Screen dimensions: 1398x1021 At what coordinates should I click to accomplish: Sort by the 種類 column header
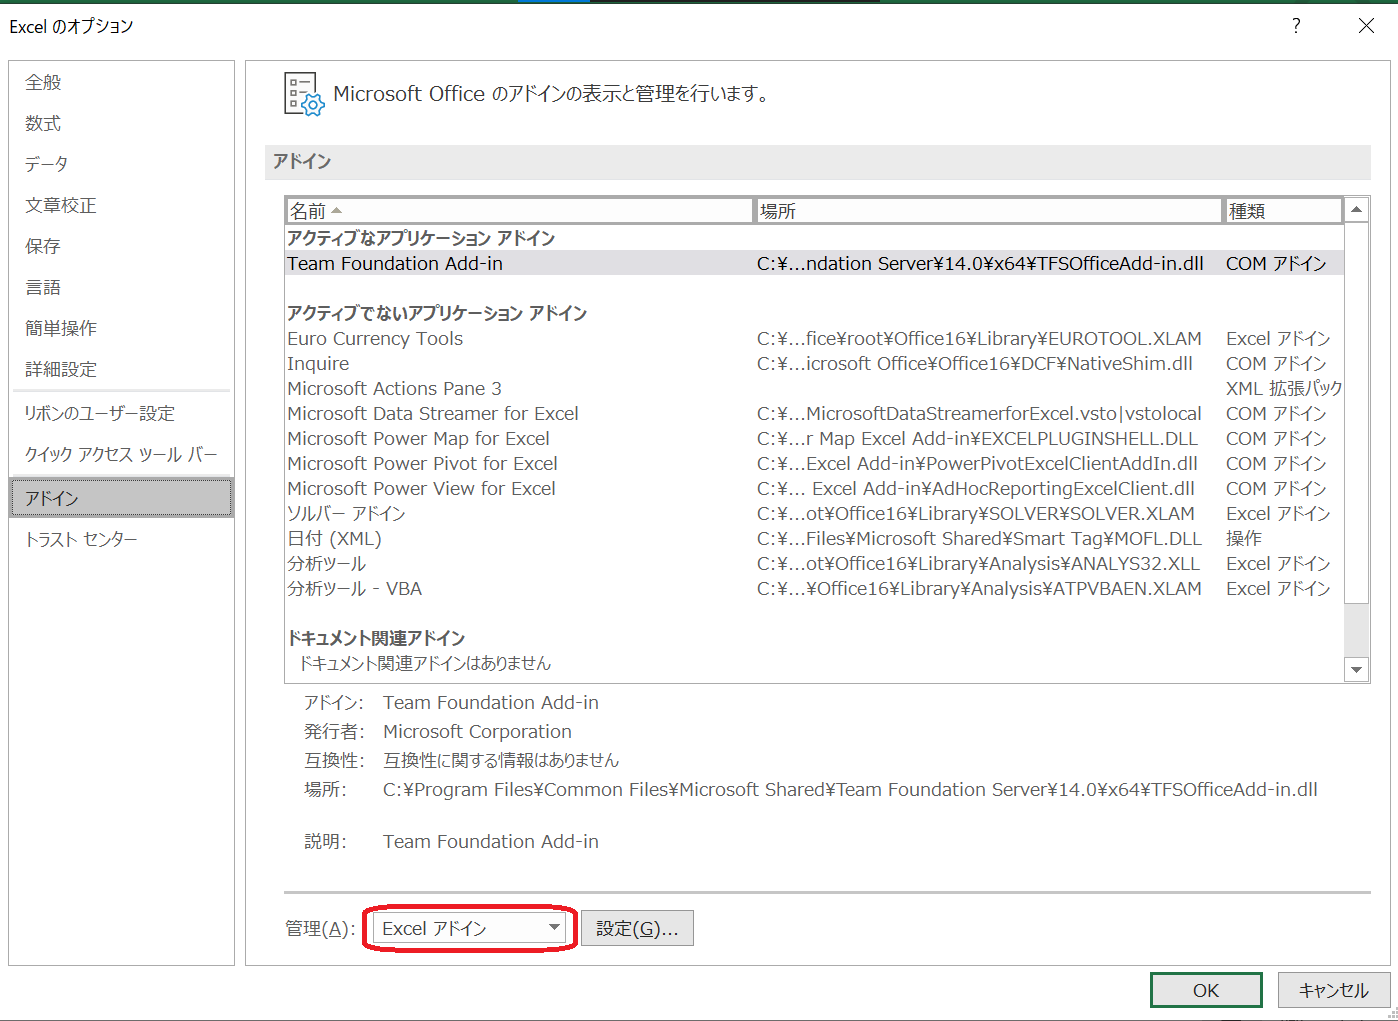[x=1283, y=211]
